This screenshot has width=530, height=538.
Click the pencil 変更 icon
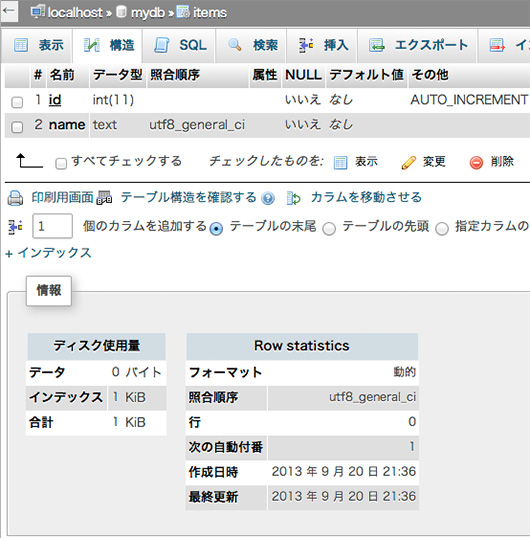click(x=408, y=163)
